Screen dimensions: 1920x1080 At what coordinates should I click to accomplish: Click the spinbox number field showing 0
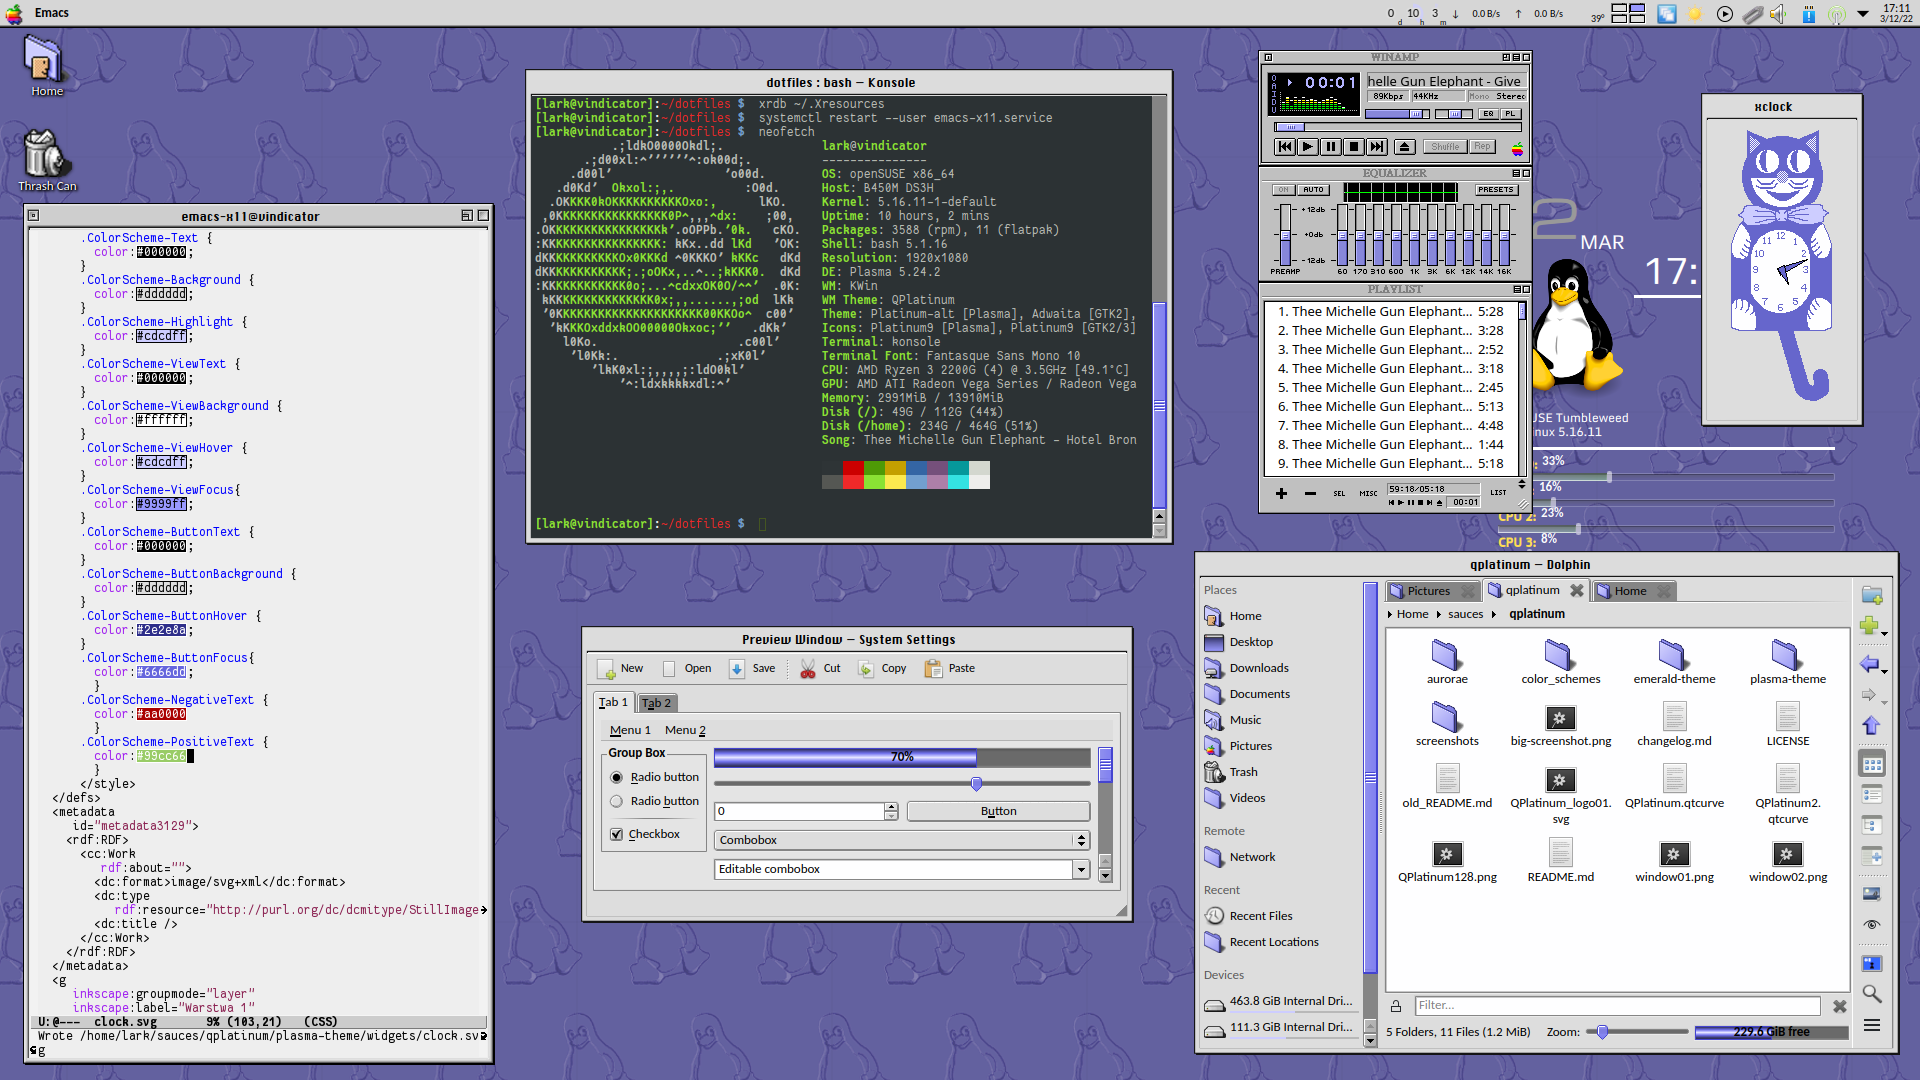point(799,811)
